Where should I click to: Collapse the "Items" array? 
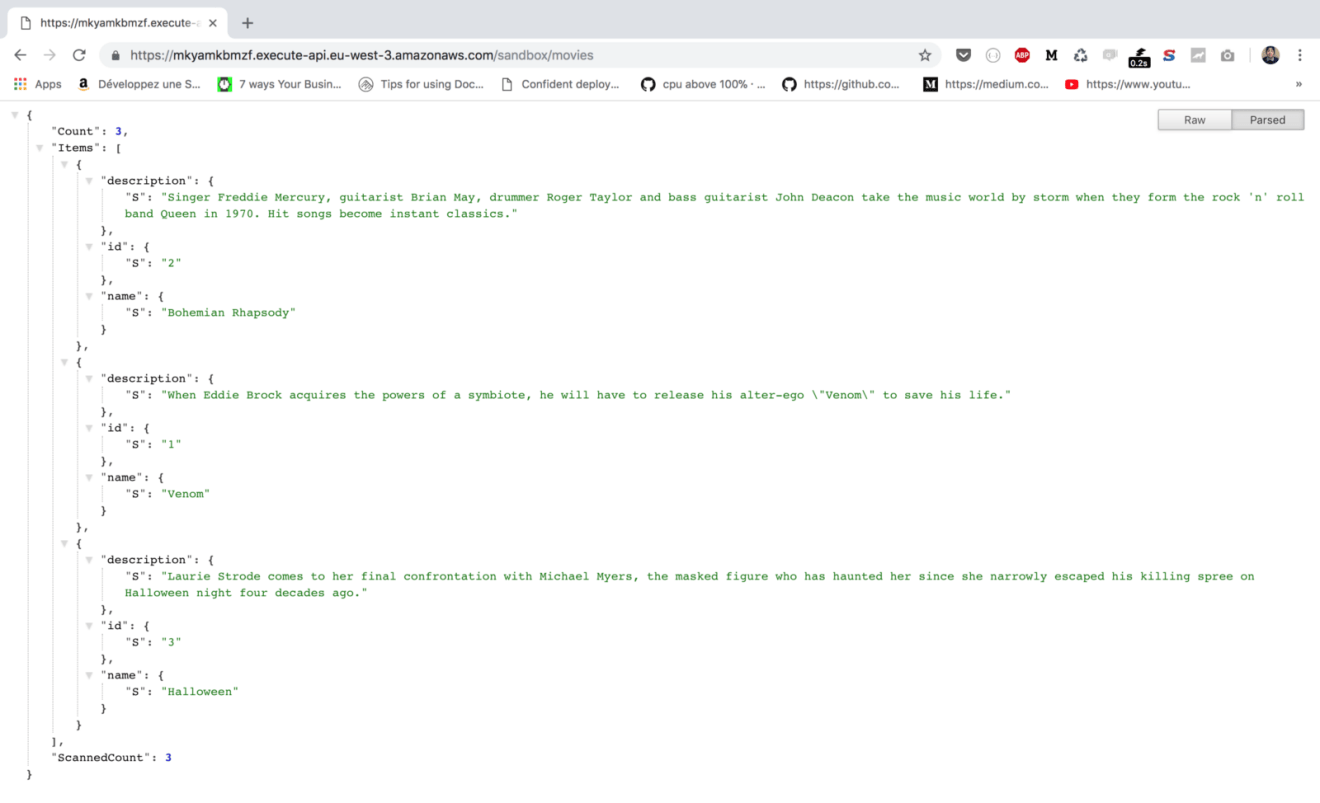coord(40,148)
